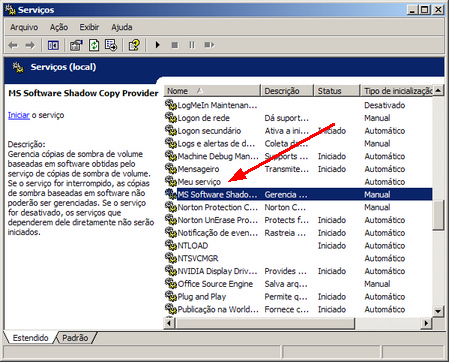Click the gear icon beside Office Source Engine

(171, 284)
